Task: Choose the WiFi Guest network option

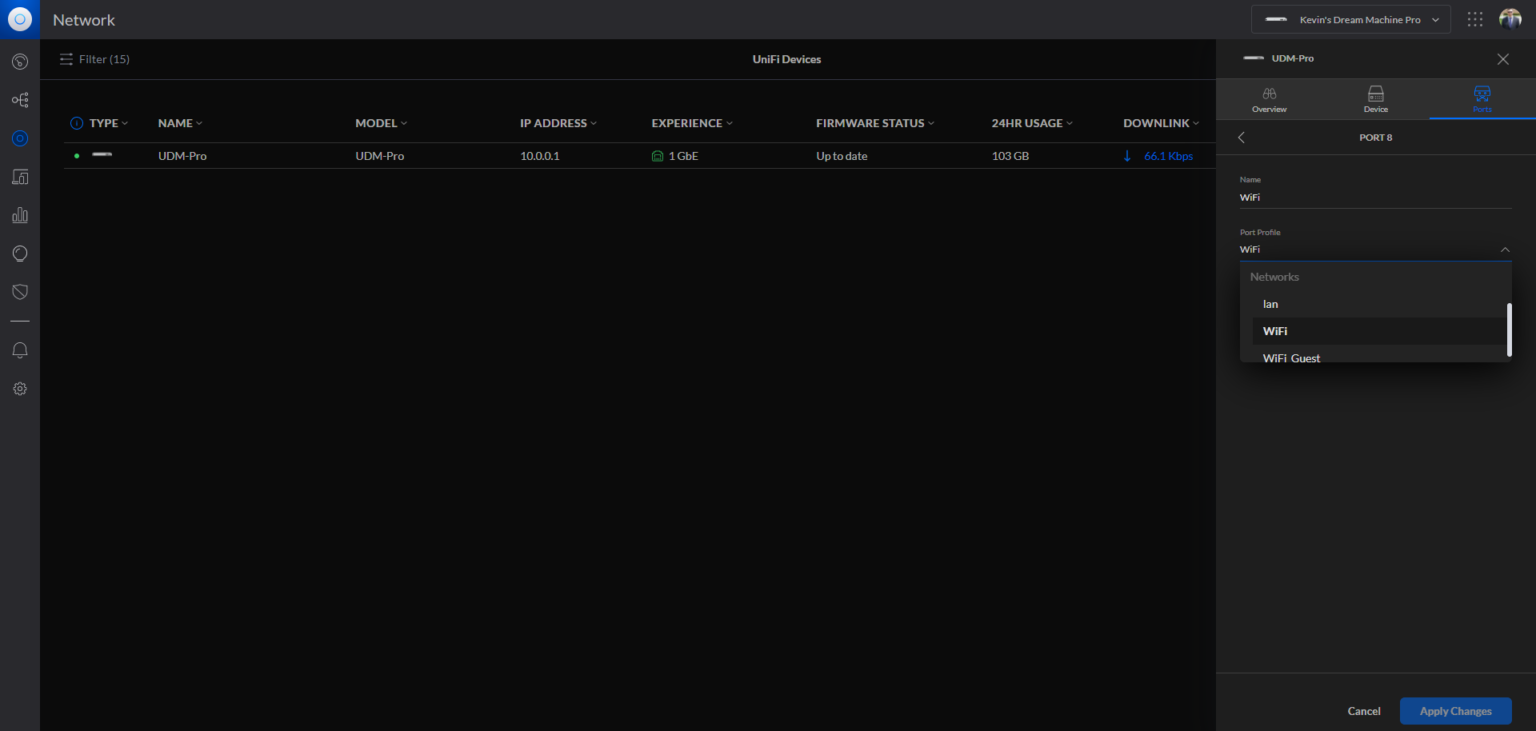Action: click(x=1376, y=357)
